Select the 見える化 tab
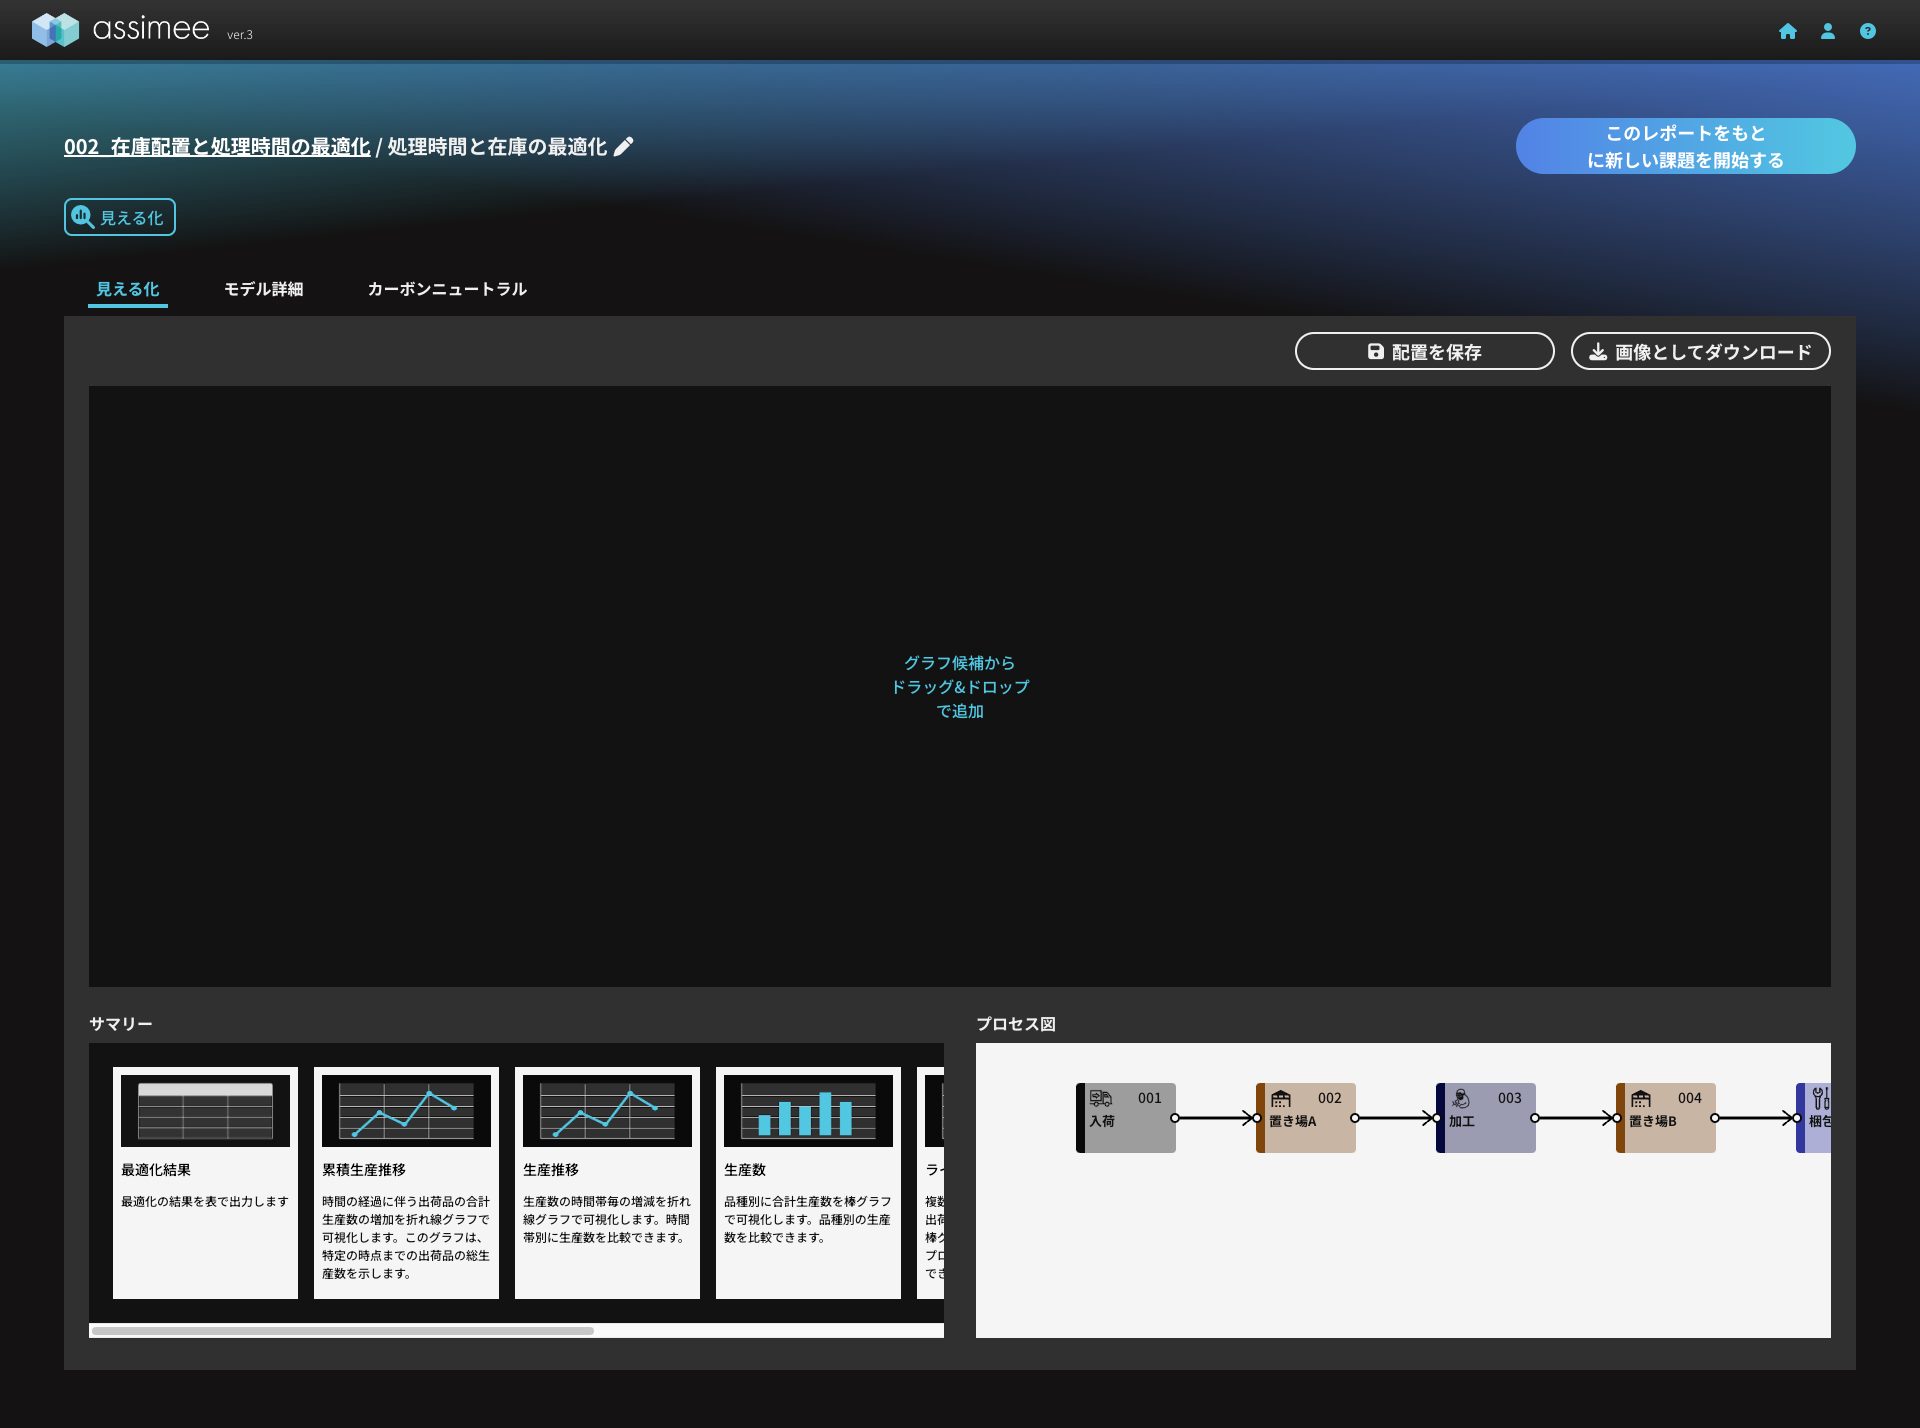 [x=128, y=289]
